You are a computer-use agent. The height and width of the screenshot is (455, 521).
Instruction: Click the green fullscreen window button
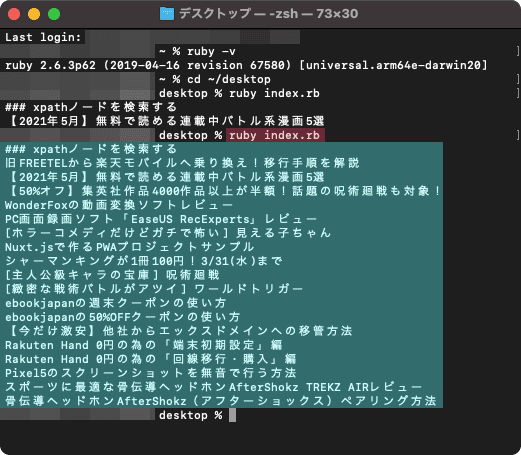(x=54, y=14)
